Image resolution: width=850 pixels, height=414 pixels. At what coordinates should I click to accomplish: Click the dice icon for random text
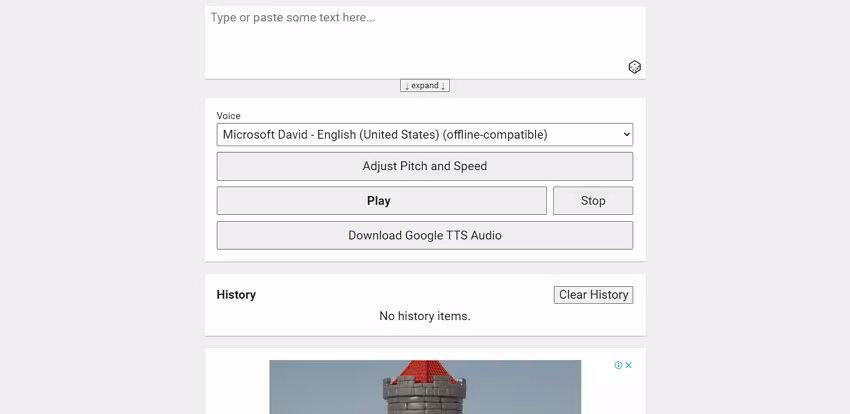click(x=634, y=67)
